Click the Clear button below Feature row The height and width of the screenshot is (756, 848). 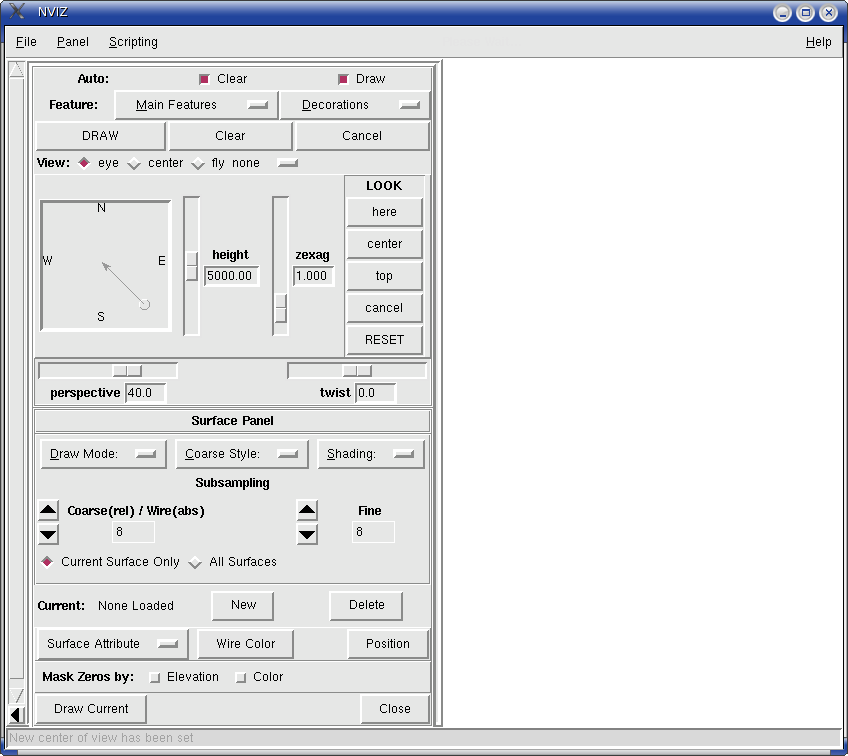coord(230,136)
